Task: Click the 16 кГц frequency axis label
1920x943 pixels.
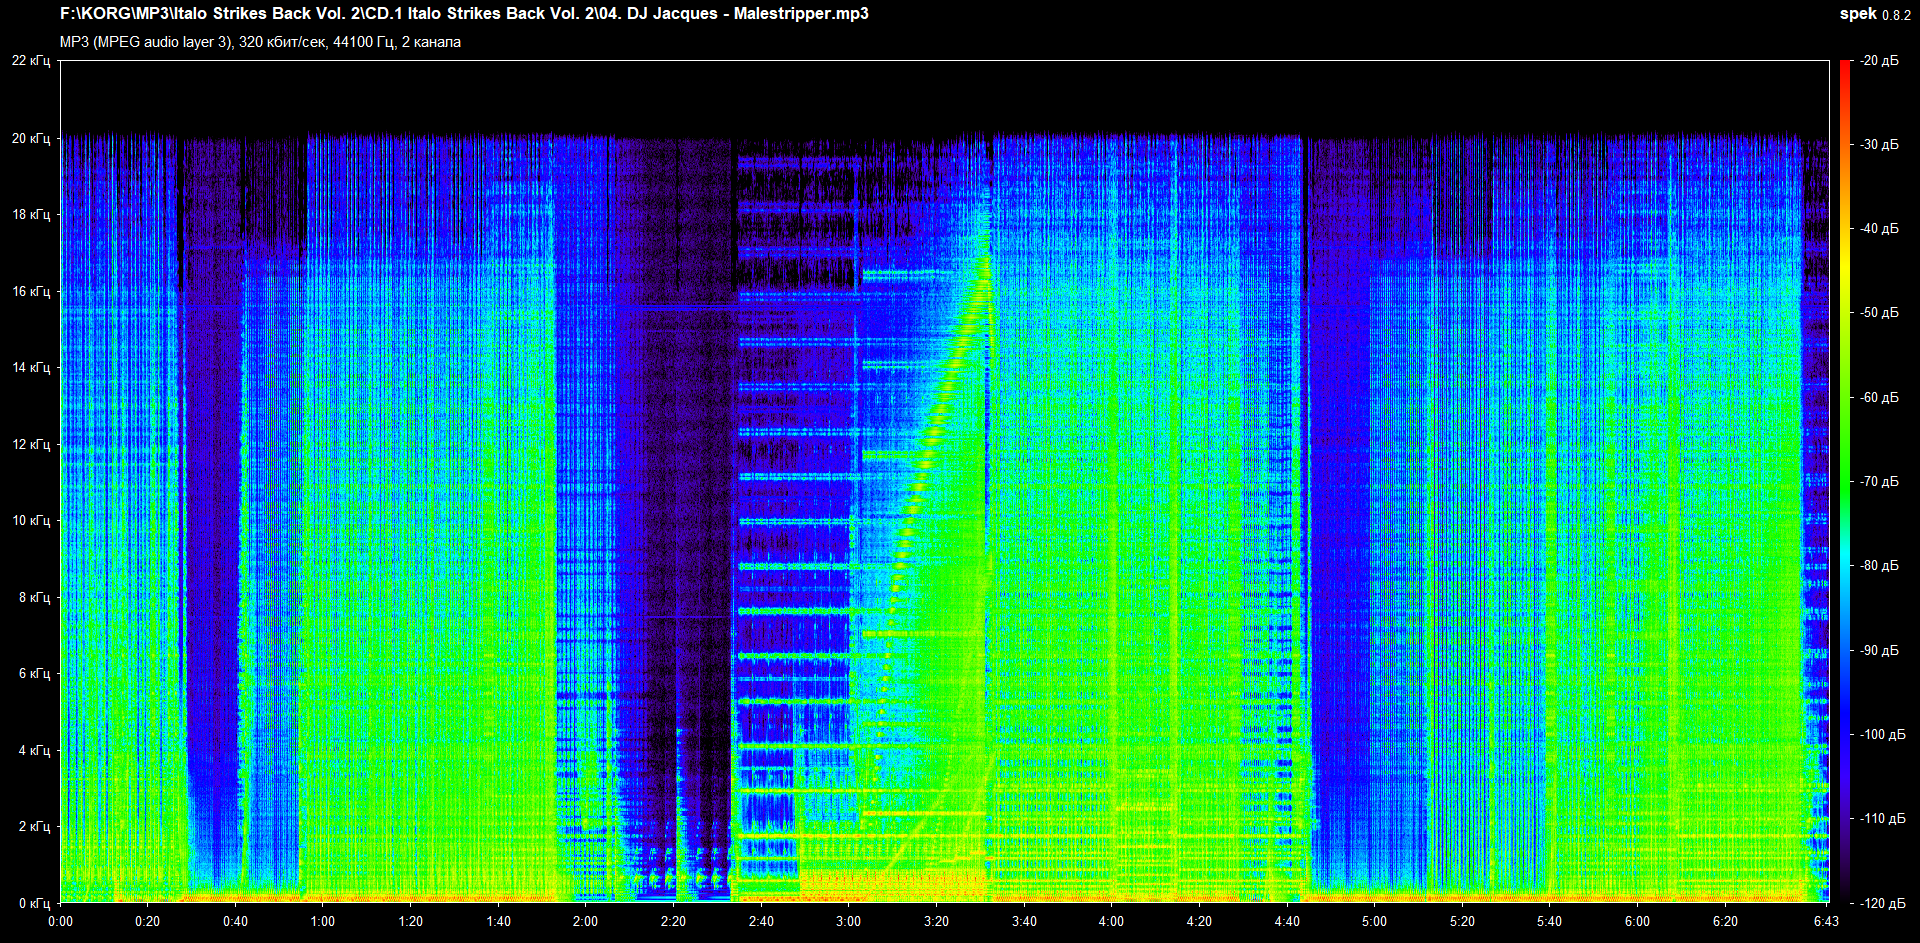Action: (x=31, y=291)
